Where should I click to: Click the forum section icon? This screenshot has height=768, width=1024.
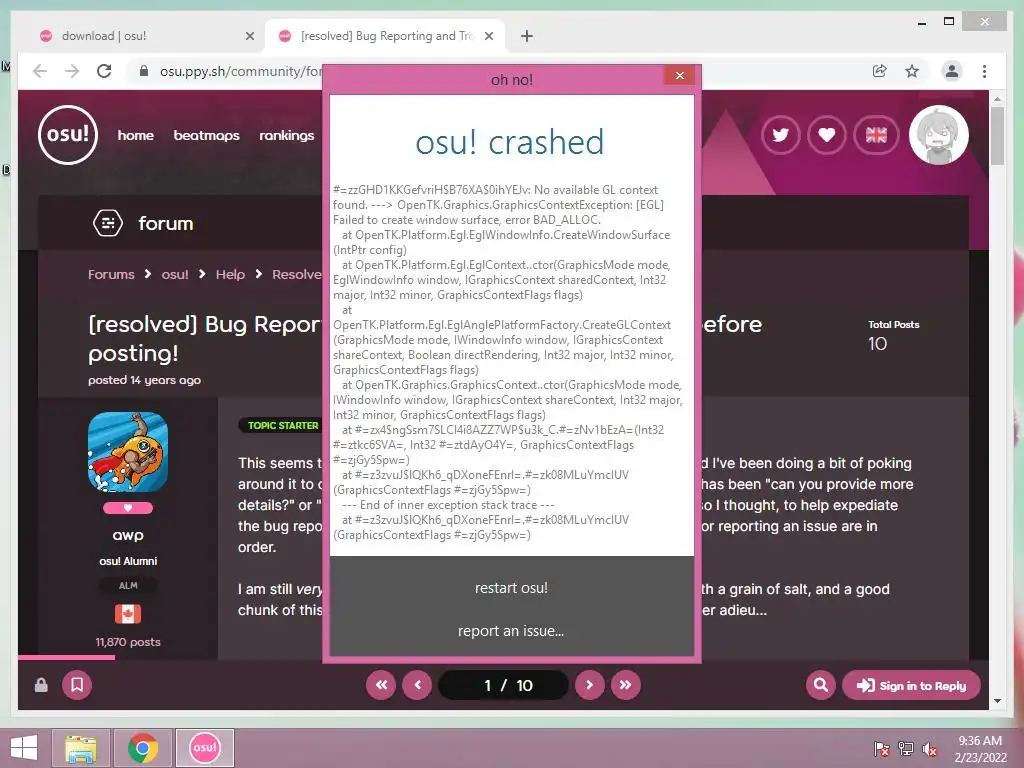pyautogui.click(x=108, y=223)
